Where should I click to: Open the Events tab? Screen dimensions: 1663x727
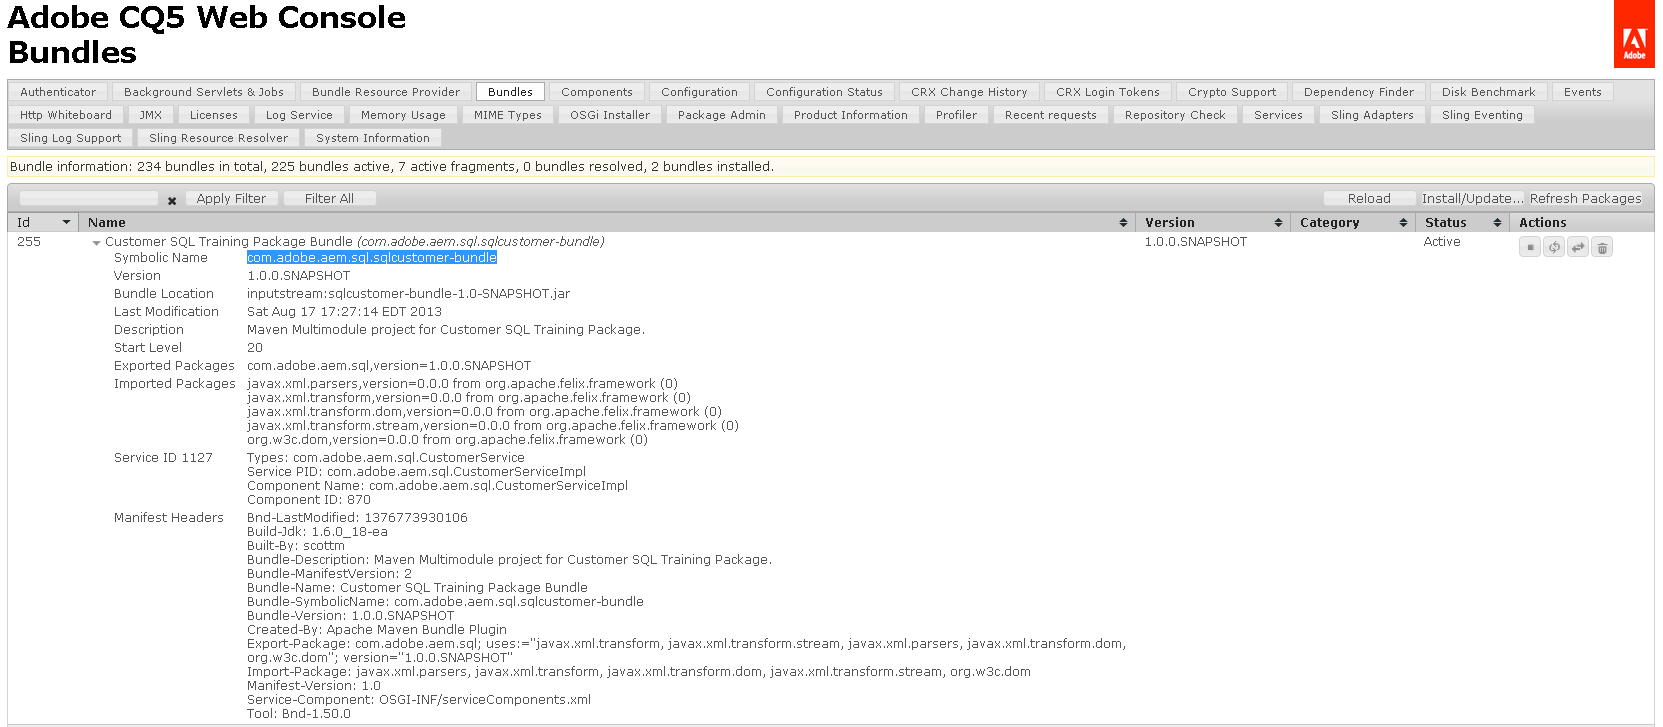pos(1582,92)
